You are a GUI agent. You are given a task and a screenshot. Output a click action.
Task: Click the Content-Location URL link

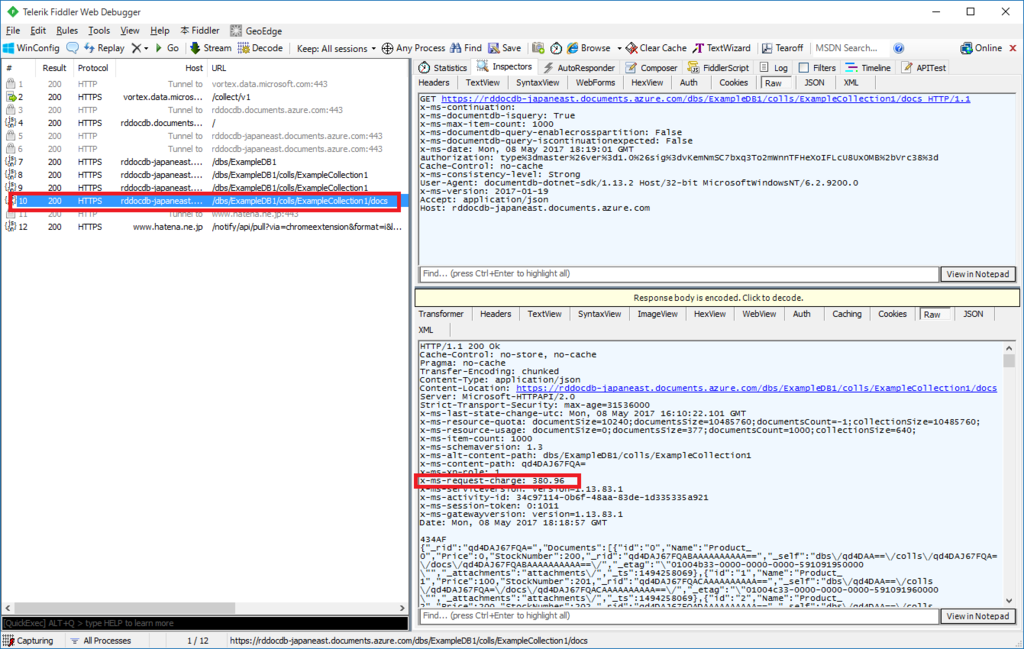point(756,388)
